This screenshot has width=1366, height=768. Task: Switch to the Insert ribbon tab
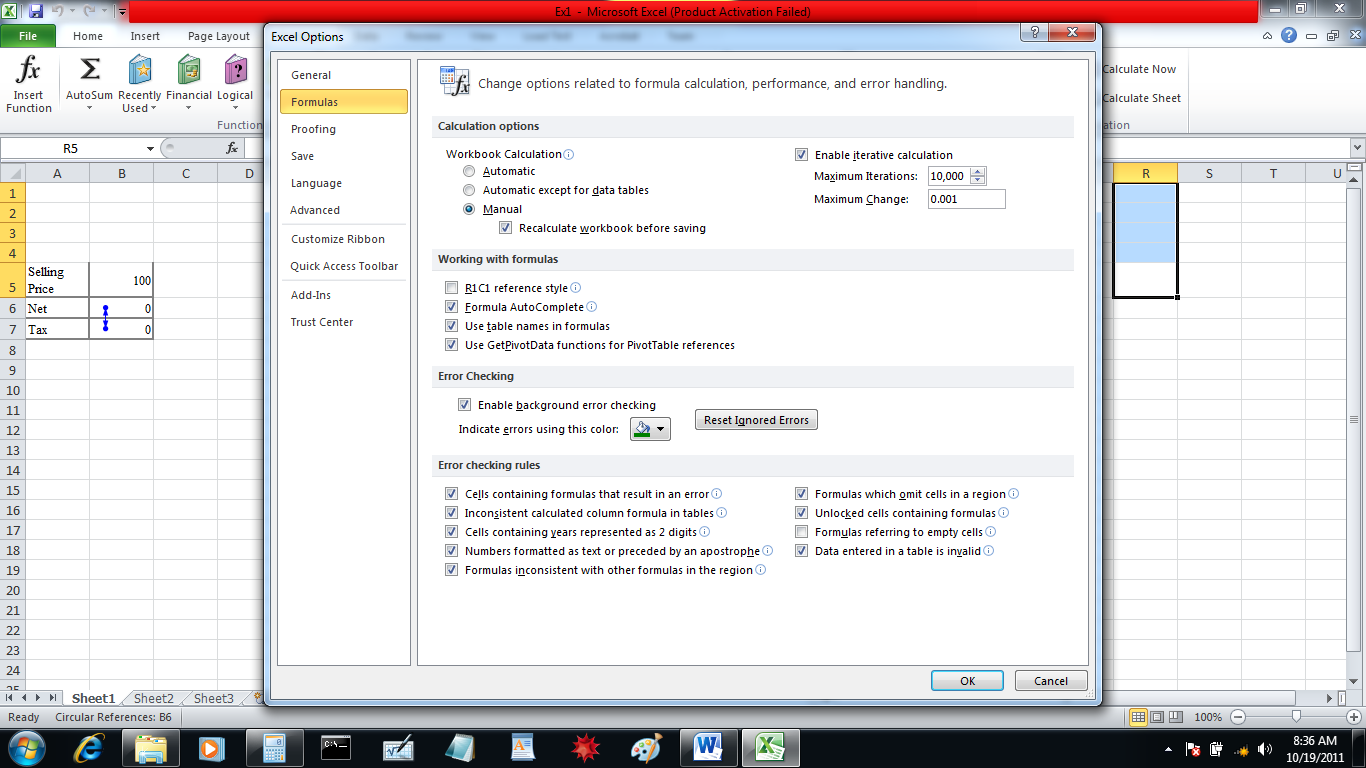(145, 36)
